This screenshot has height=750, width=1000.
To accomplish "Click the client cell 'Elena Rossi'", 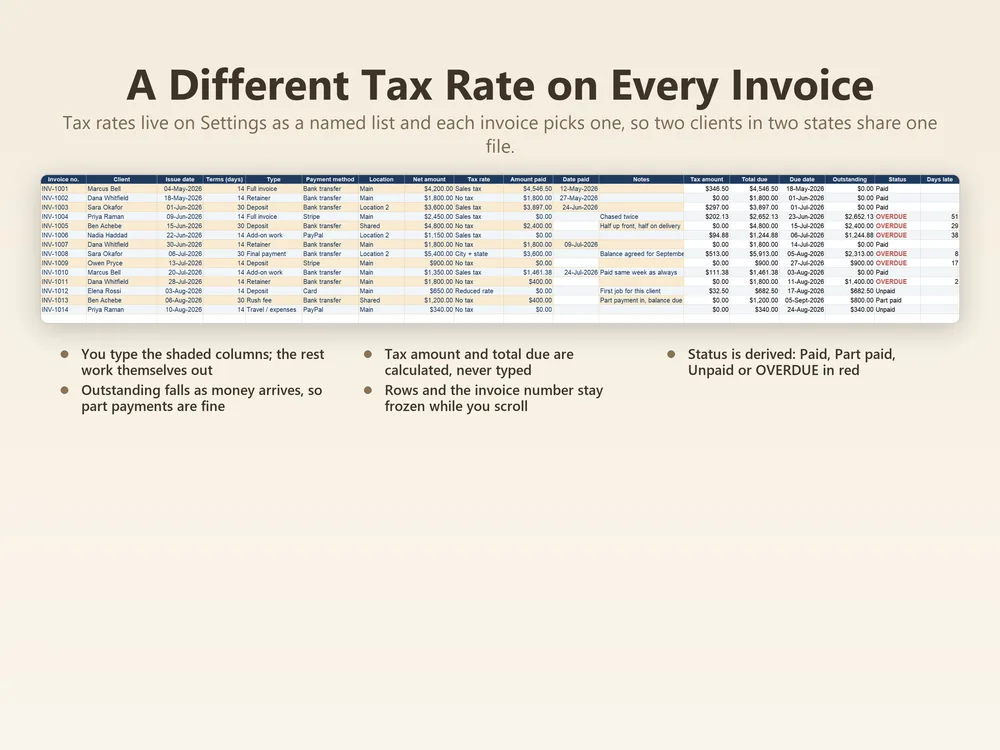I will point(121,291).
